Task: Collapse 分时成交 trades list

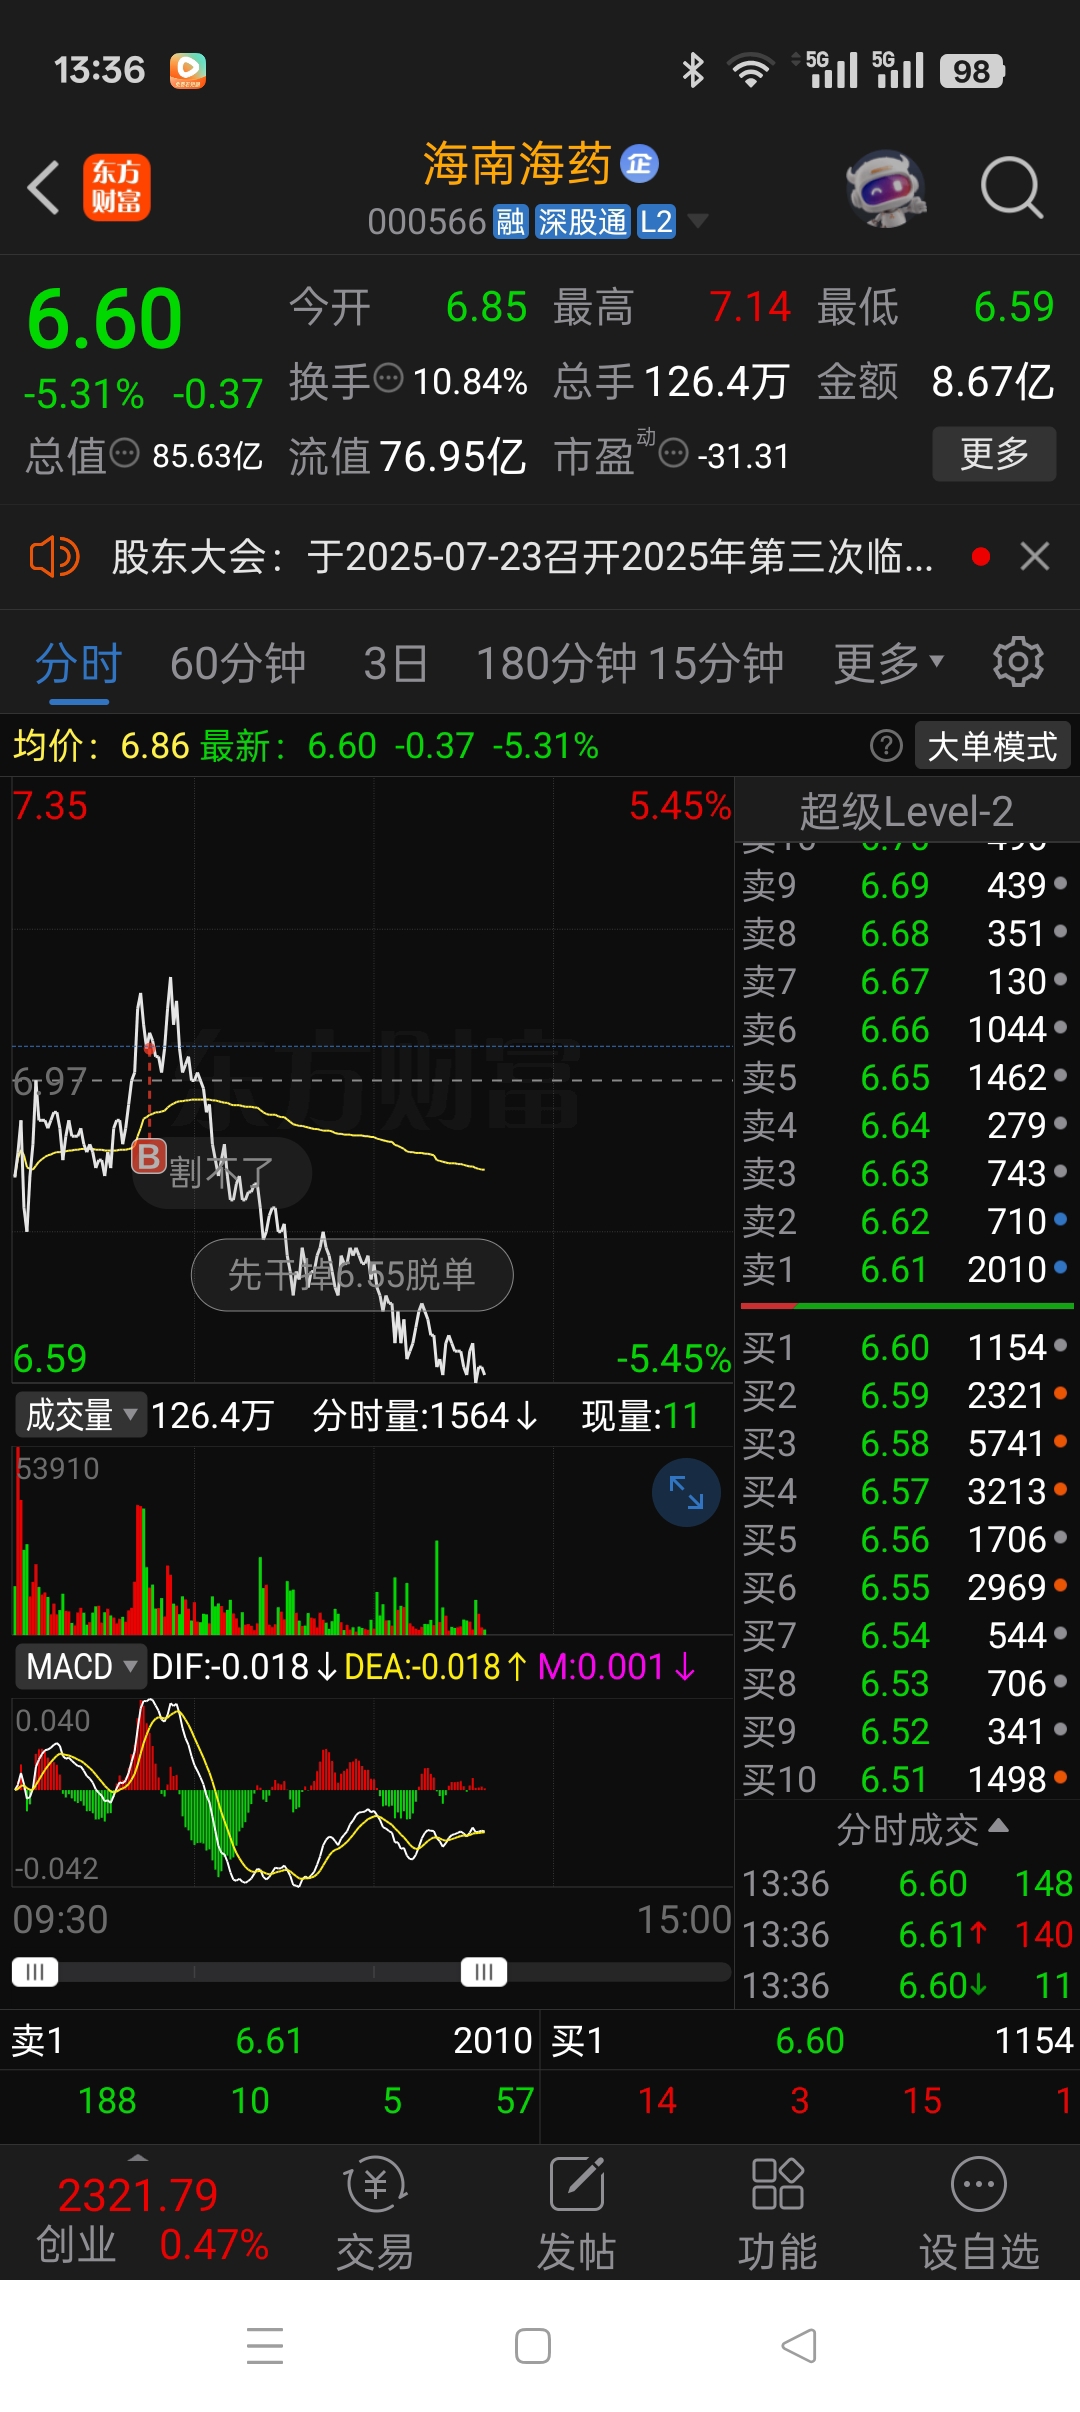Action: (921, 1829)
